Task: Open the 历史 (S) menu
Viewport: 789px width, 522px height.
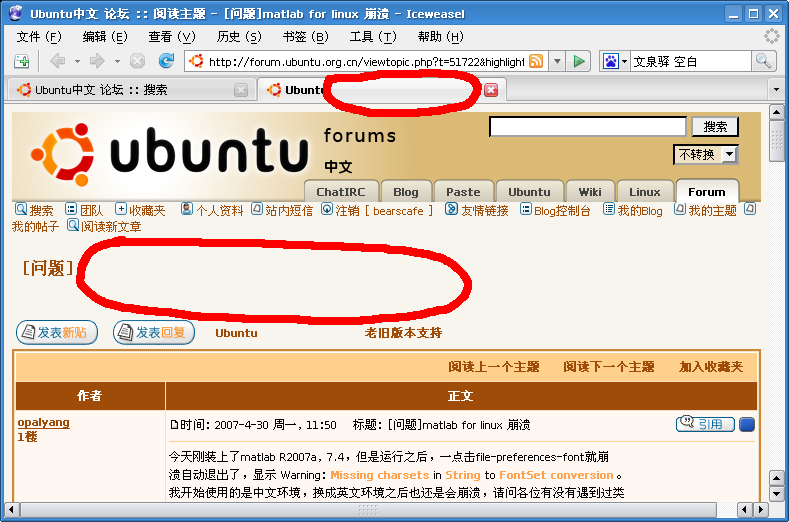Action: pos(239,37)
